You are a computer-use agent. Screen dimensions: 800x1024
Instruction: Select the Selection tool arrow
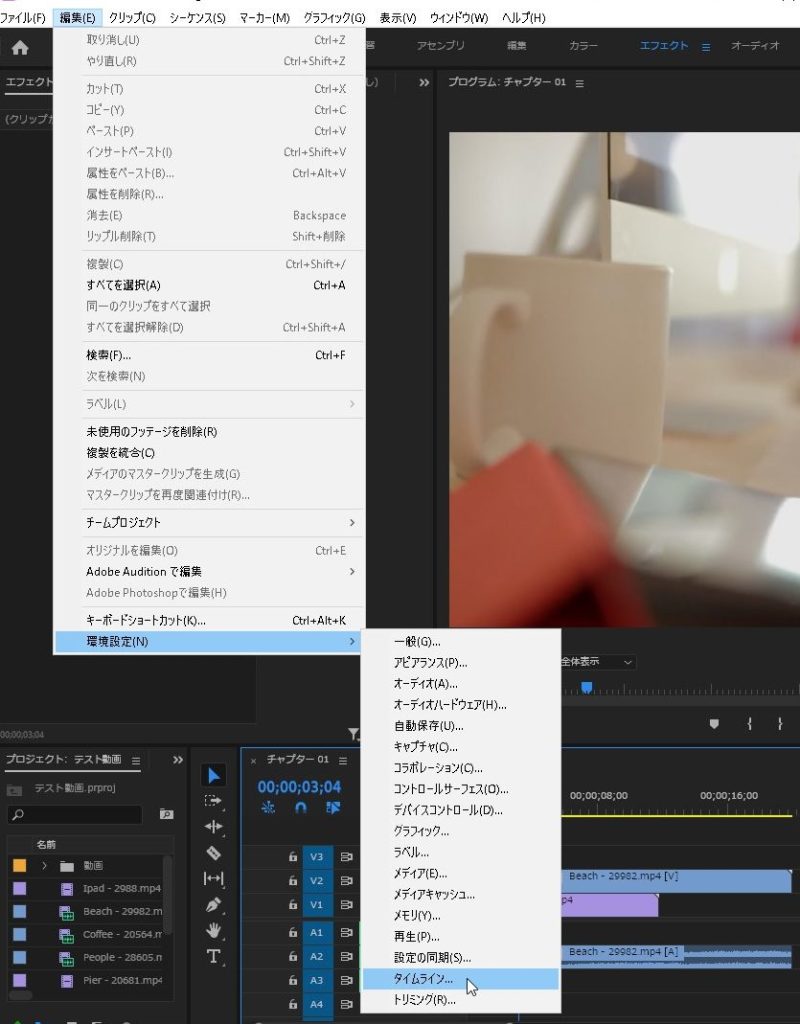pos(214,775)
